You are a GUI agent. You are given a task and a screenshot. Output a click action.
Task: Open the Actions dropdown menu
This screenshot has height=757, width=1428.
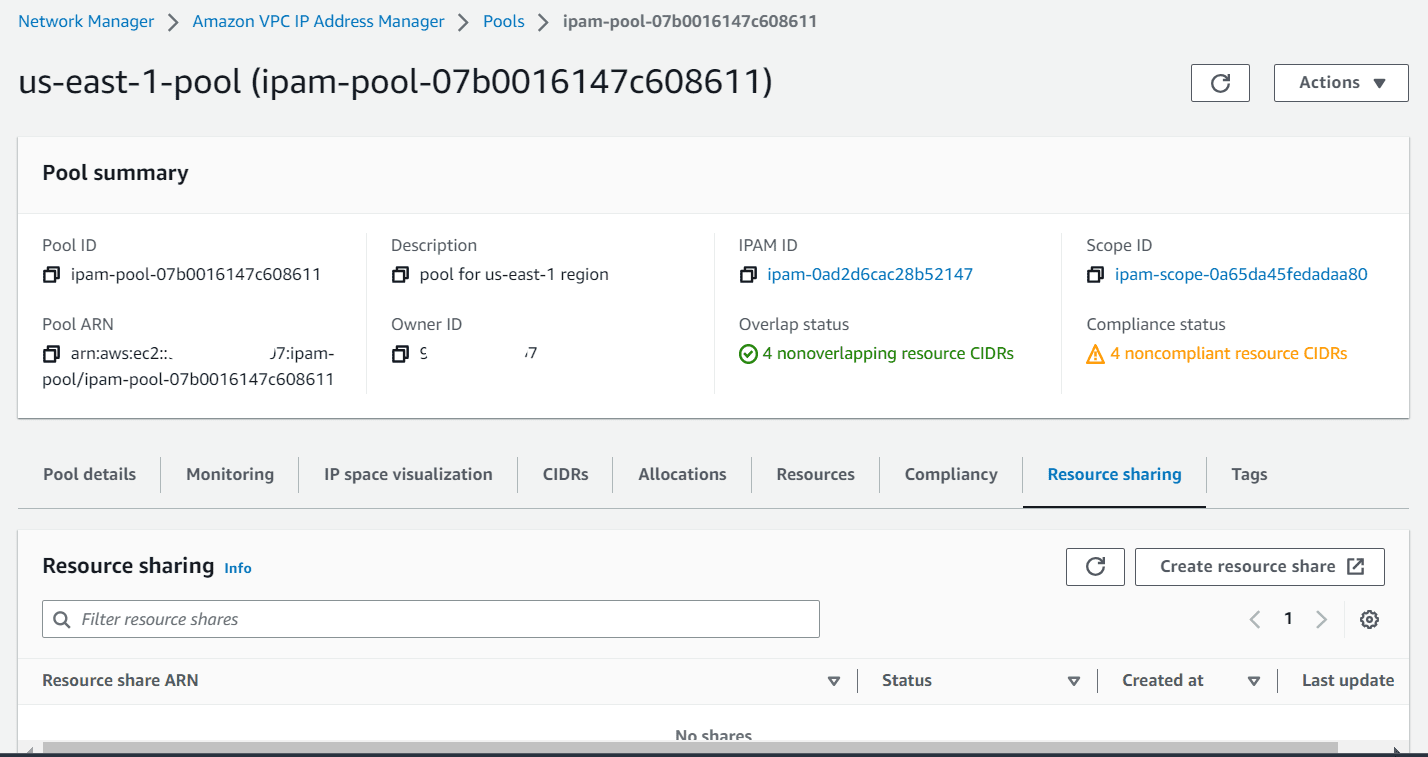coord(1341,83)
